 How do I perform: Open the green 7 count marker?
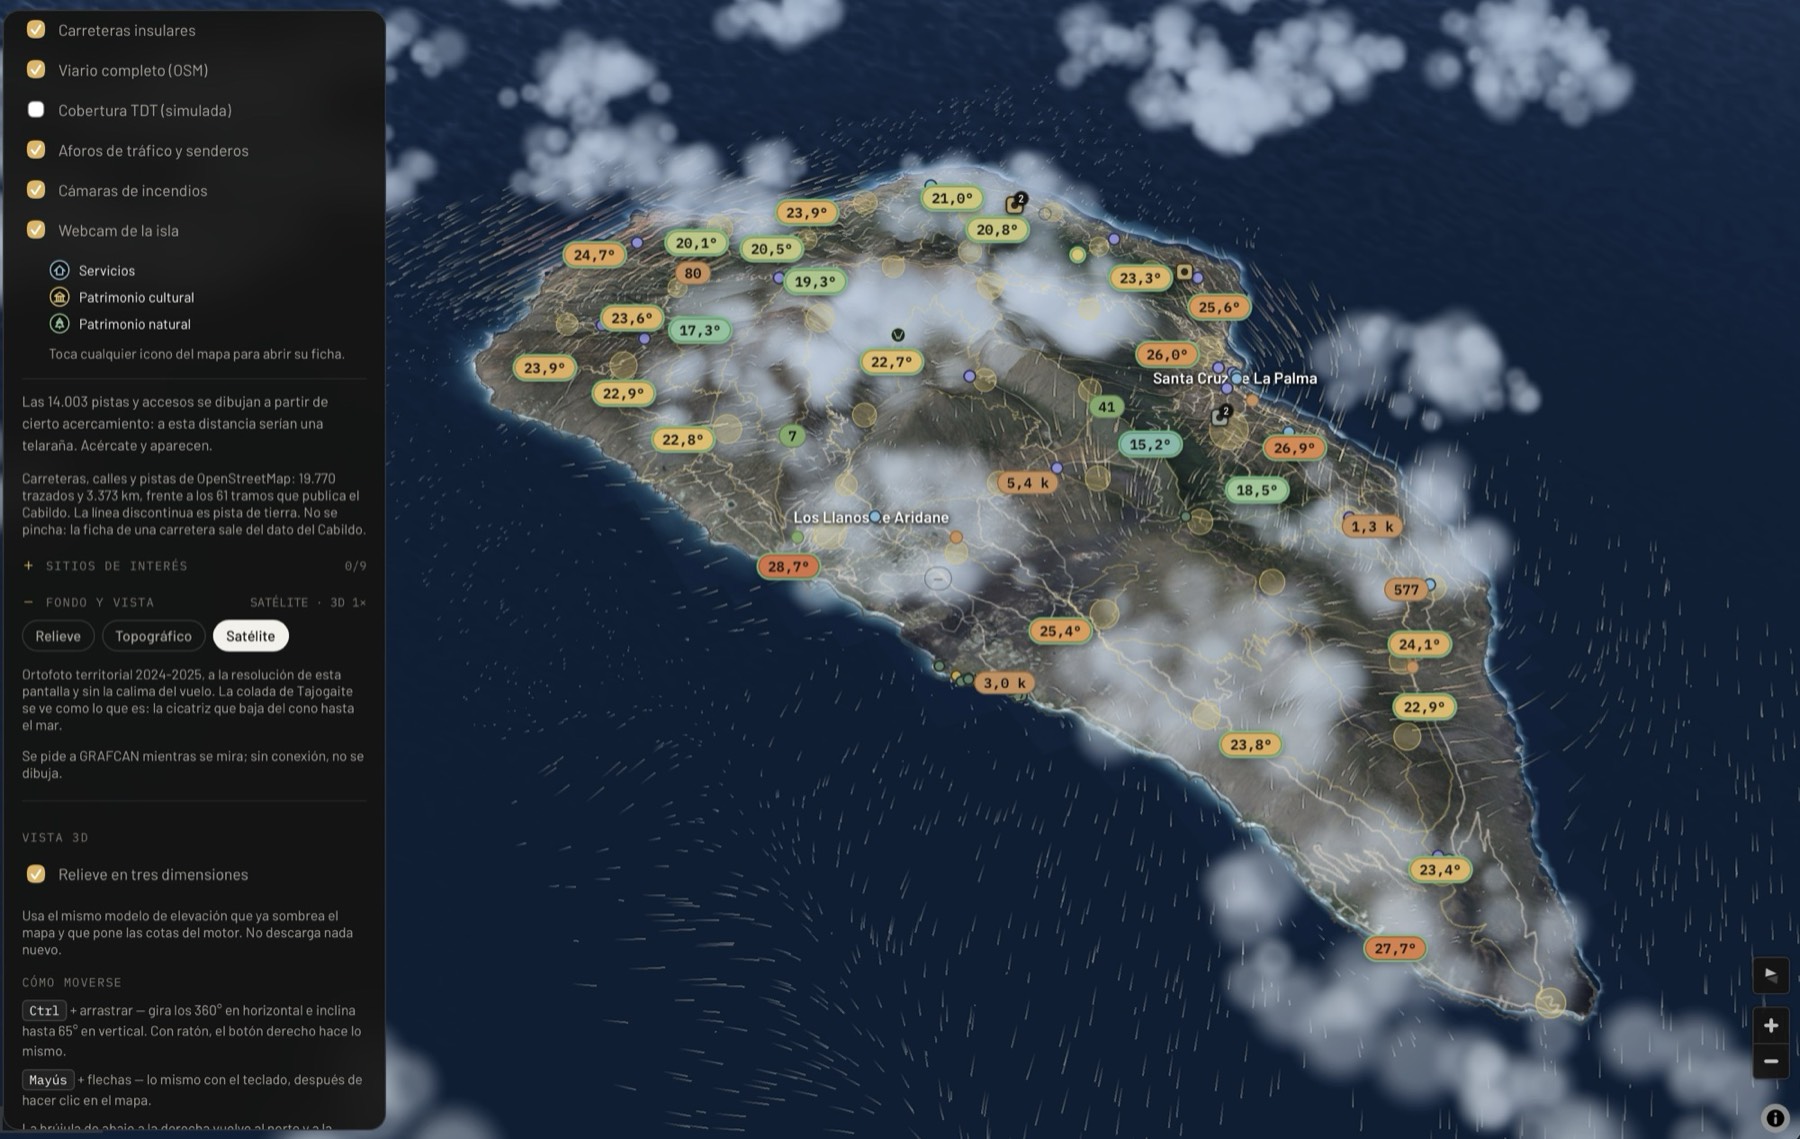pyautogui.click(x=792, y=435)
